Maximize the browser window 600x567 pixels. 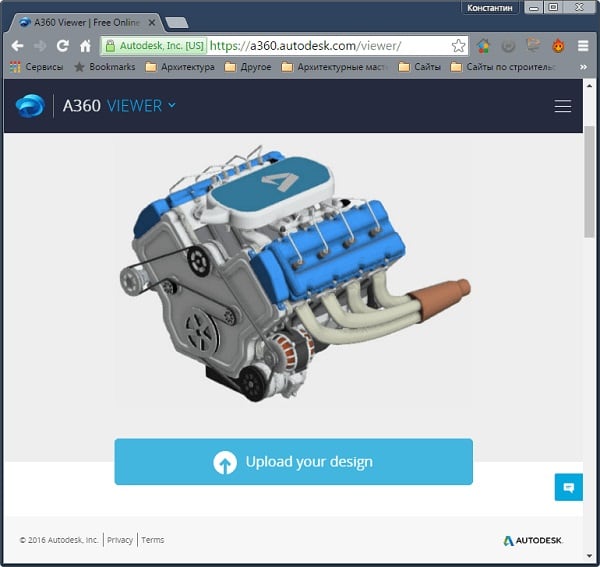tap(553, 8)
